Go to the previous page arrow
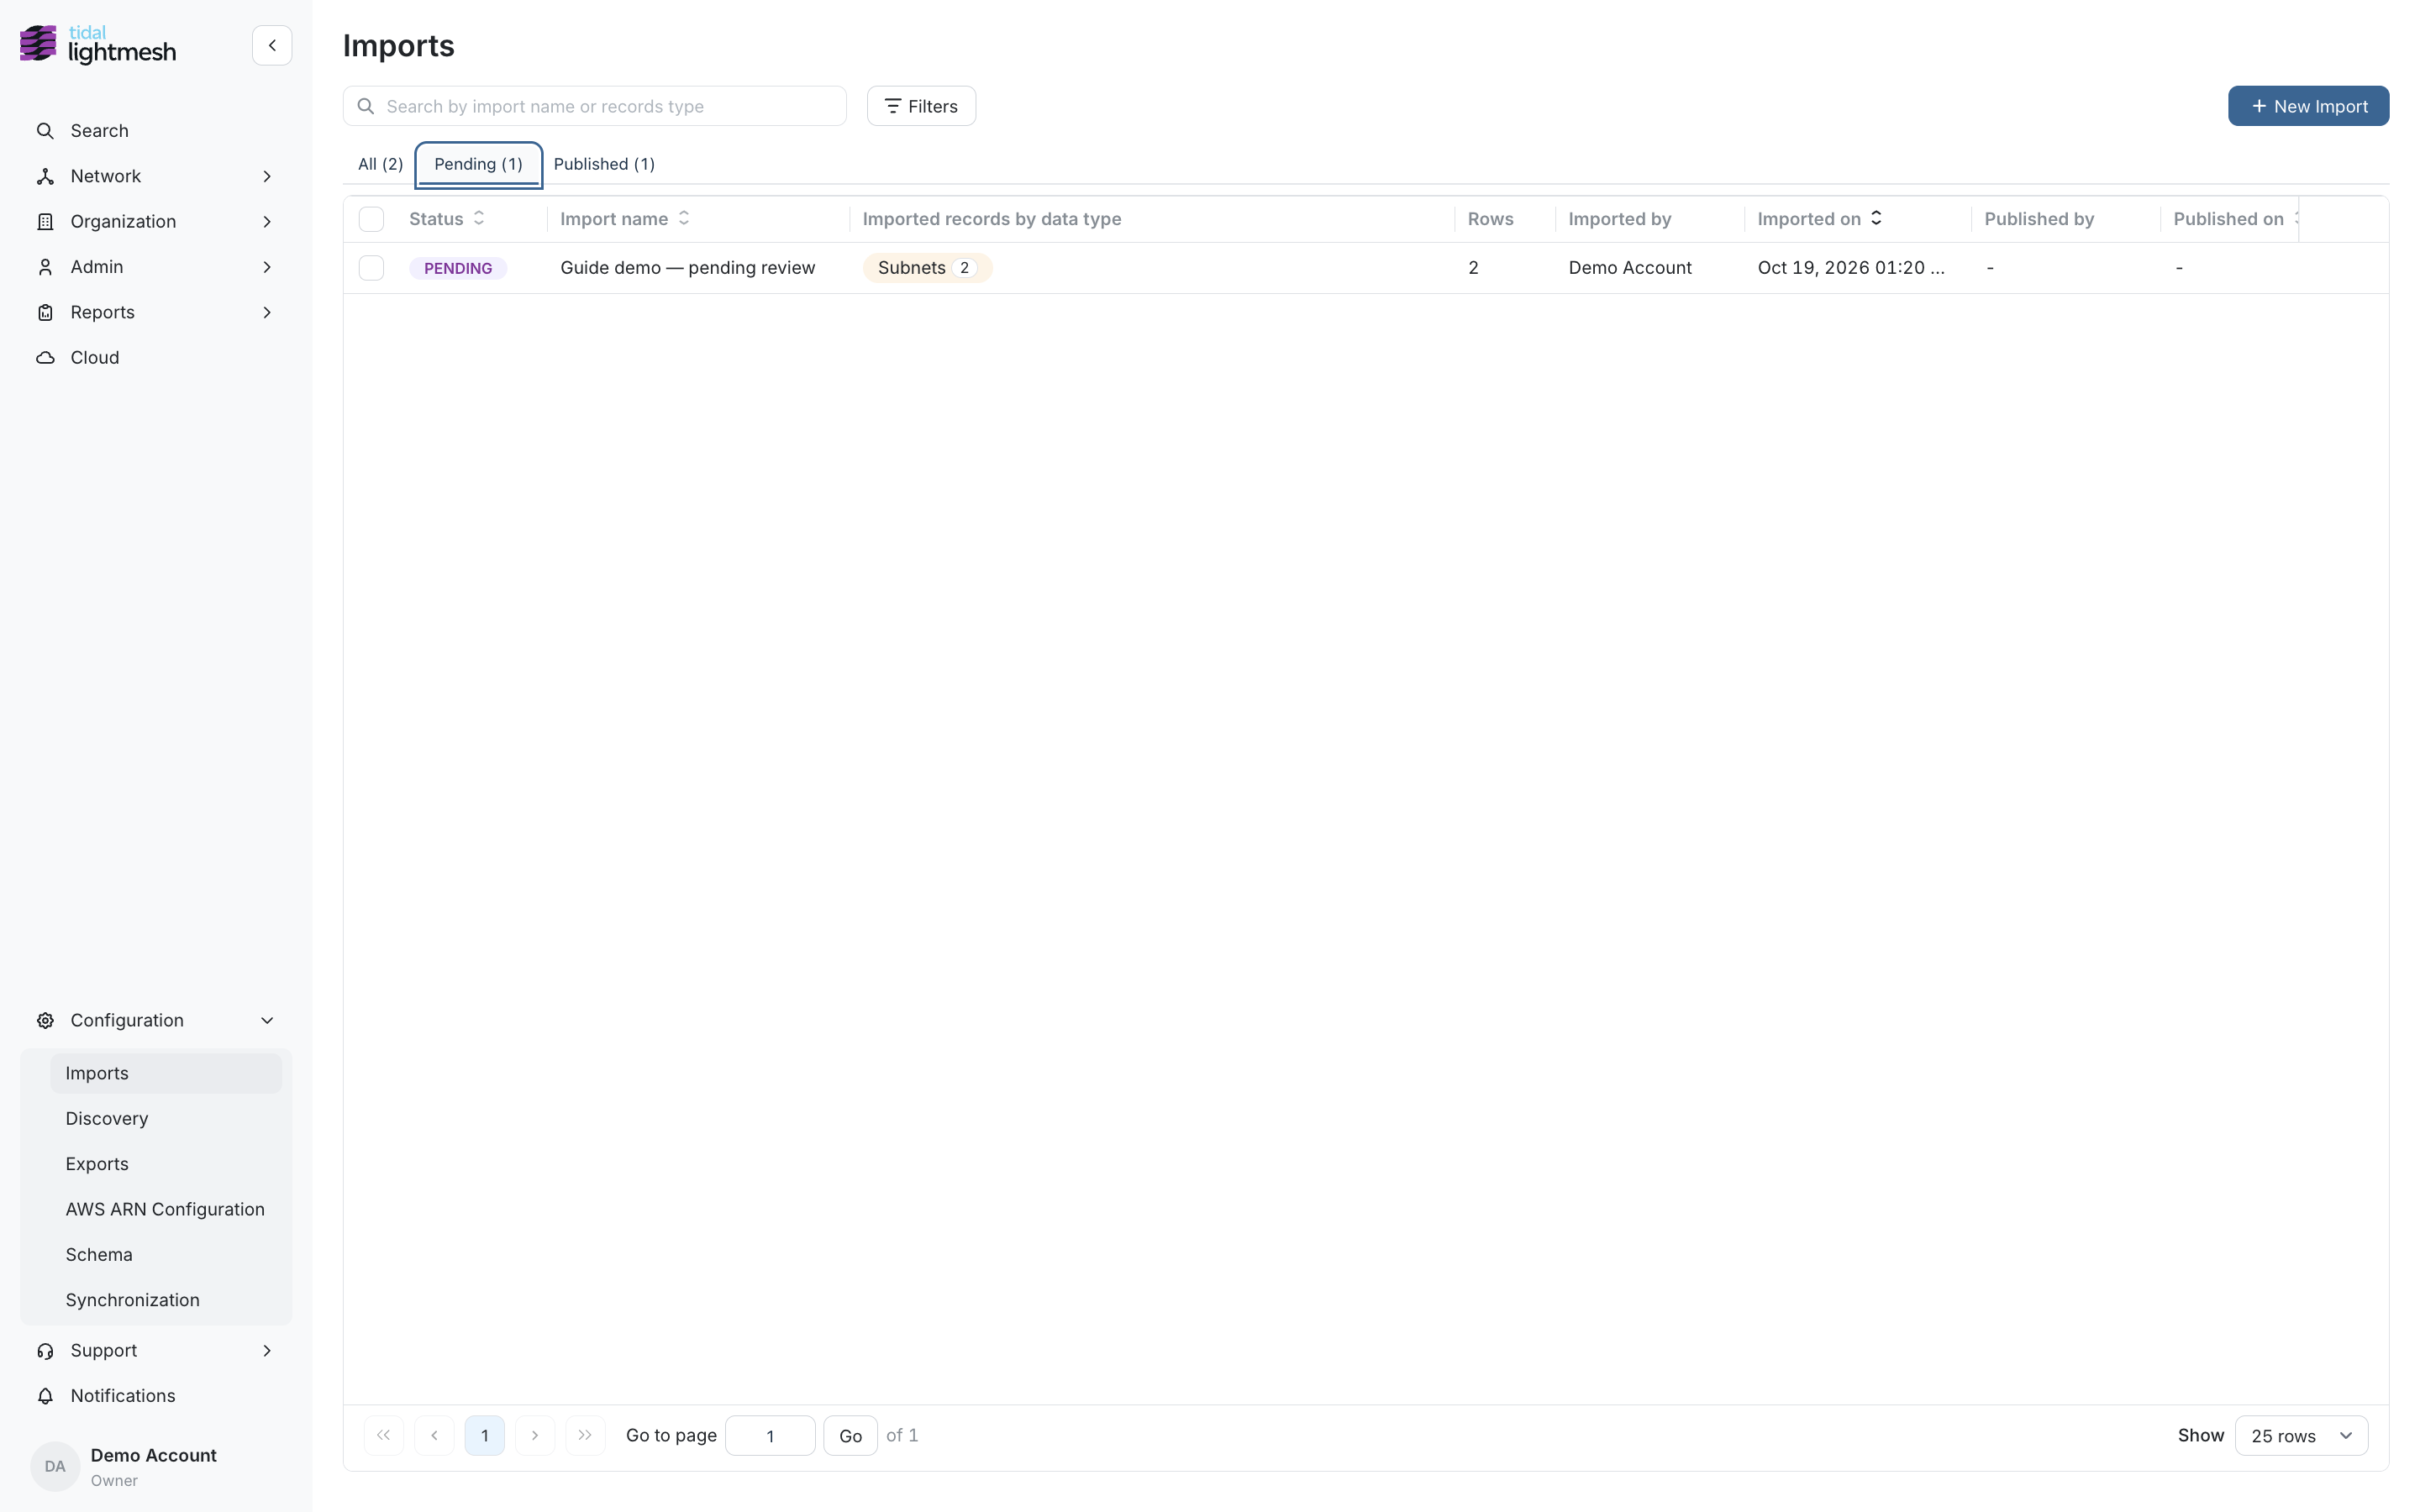This screenshot has height=1512, width=2420. point(434,1435)
